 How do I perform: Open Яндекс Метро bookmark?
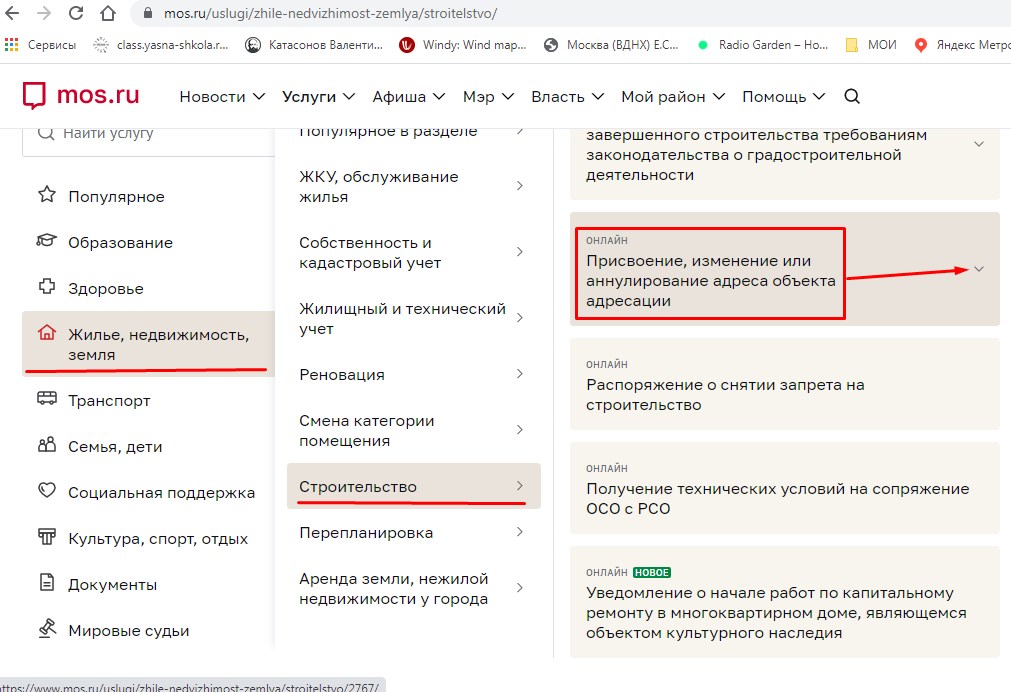[962, 44]
